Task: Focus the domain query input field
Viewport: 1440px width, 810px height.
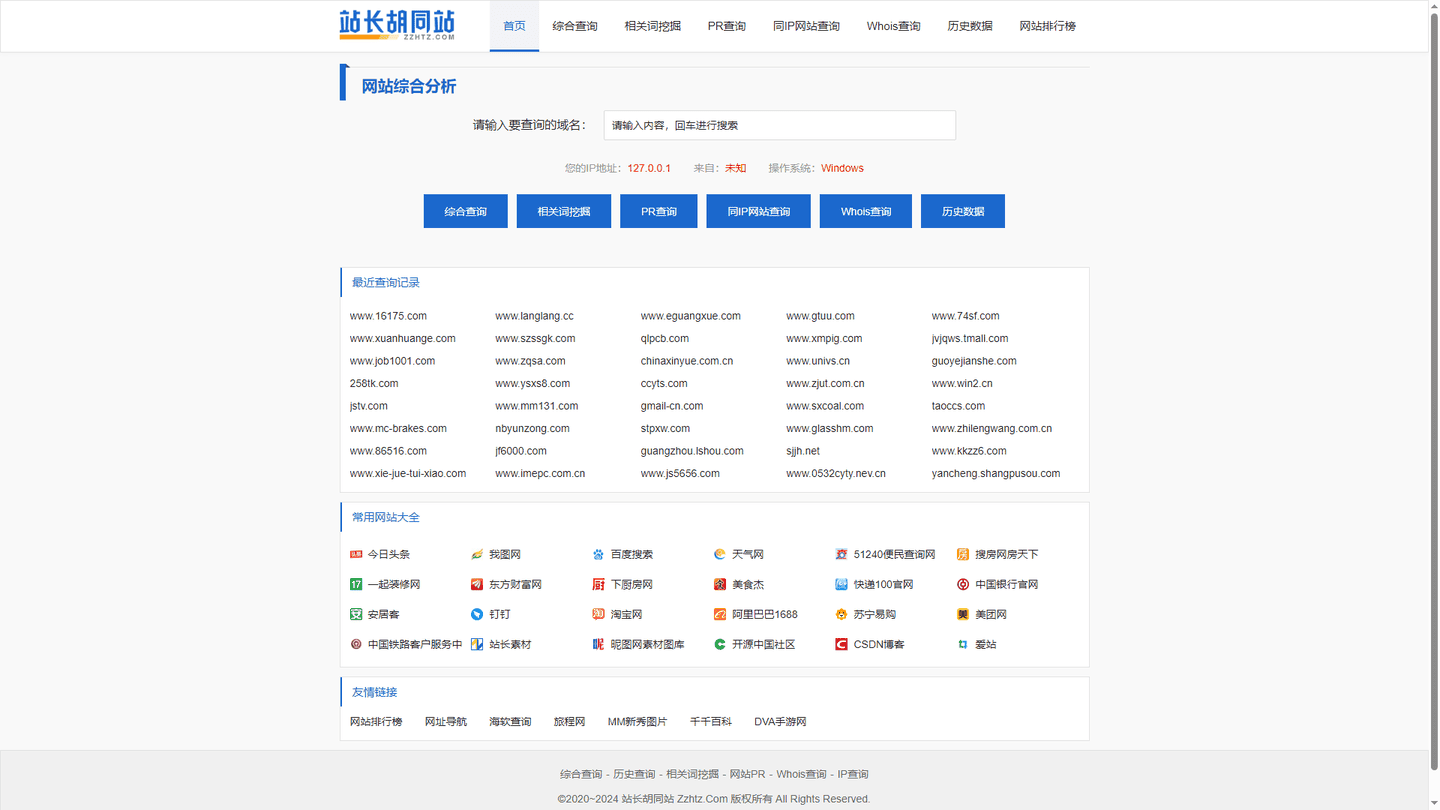Action: pyautogui.click(x=780, y=125)
